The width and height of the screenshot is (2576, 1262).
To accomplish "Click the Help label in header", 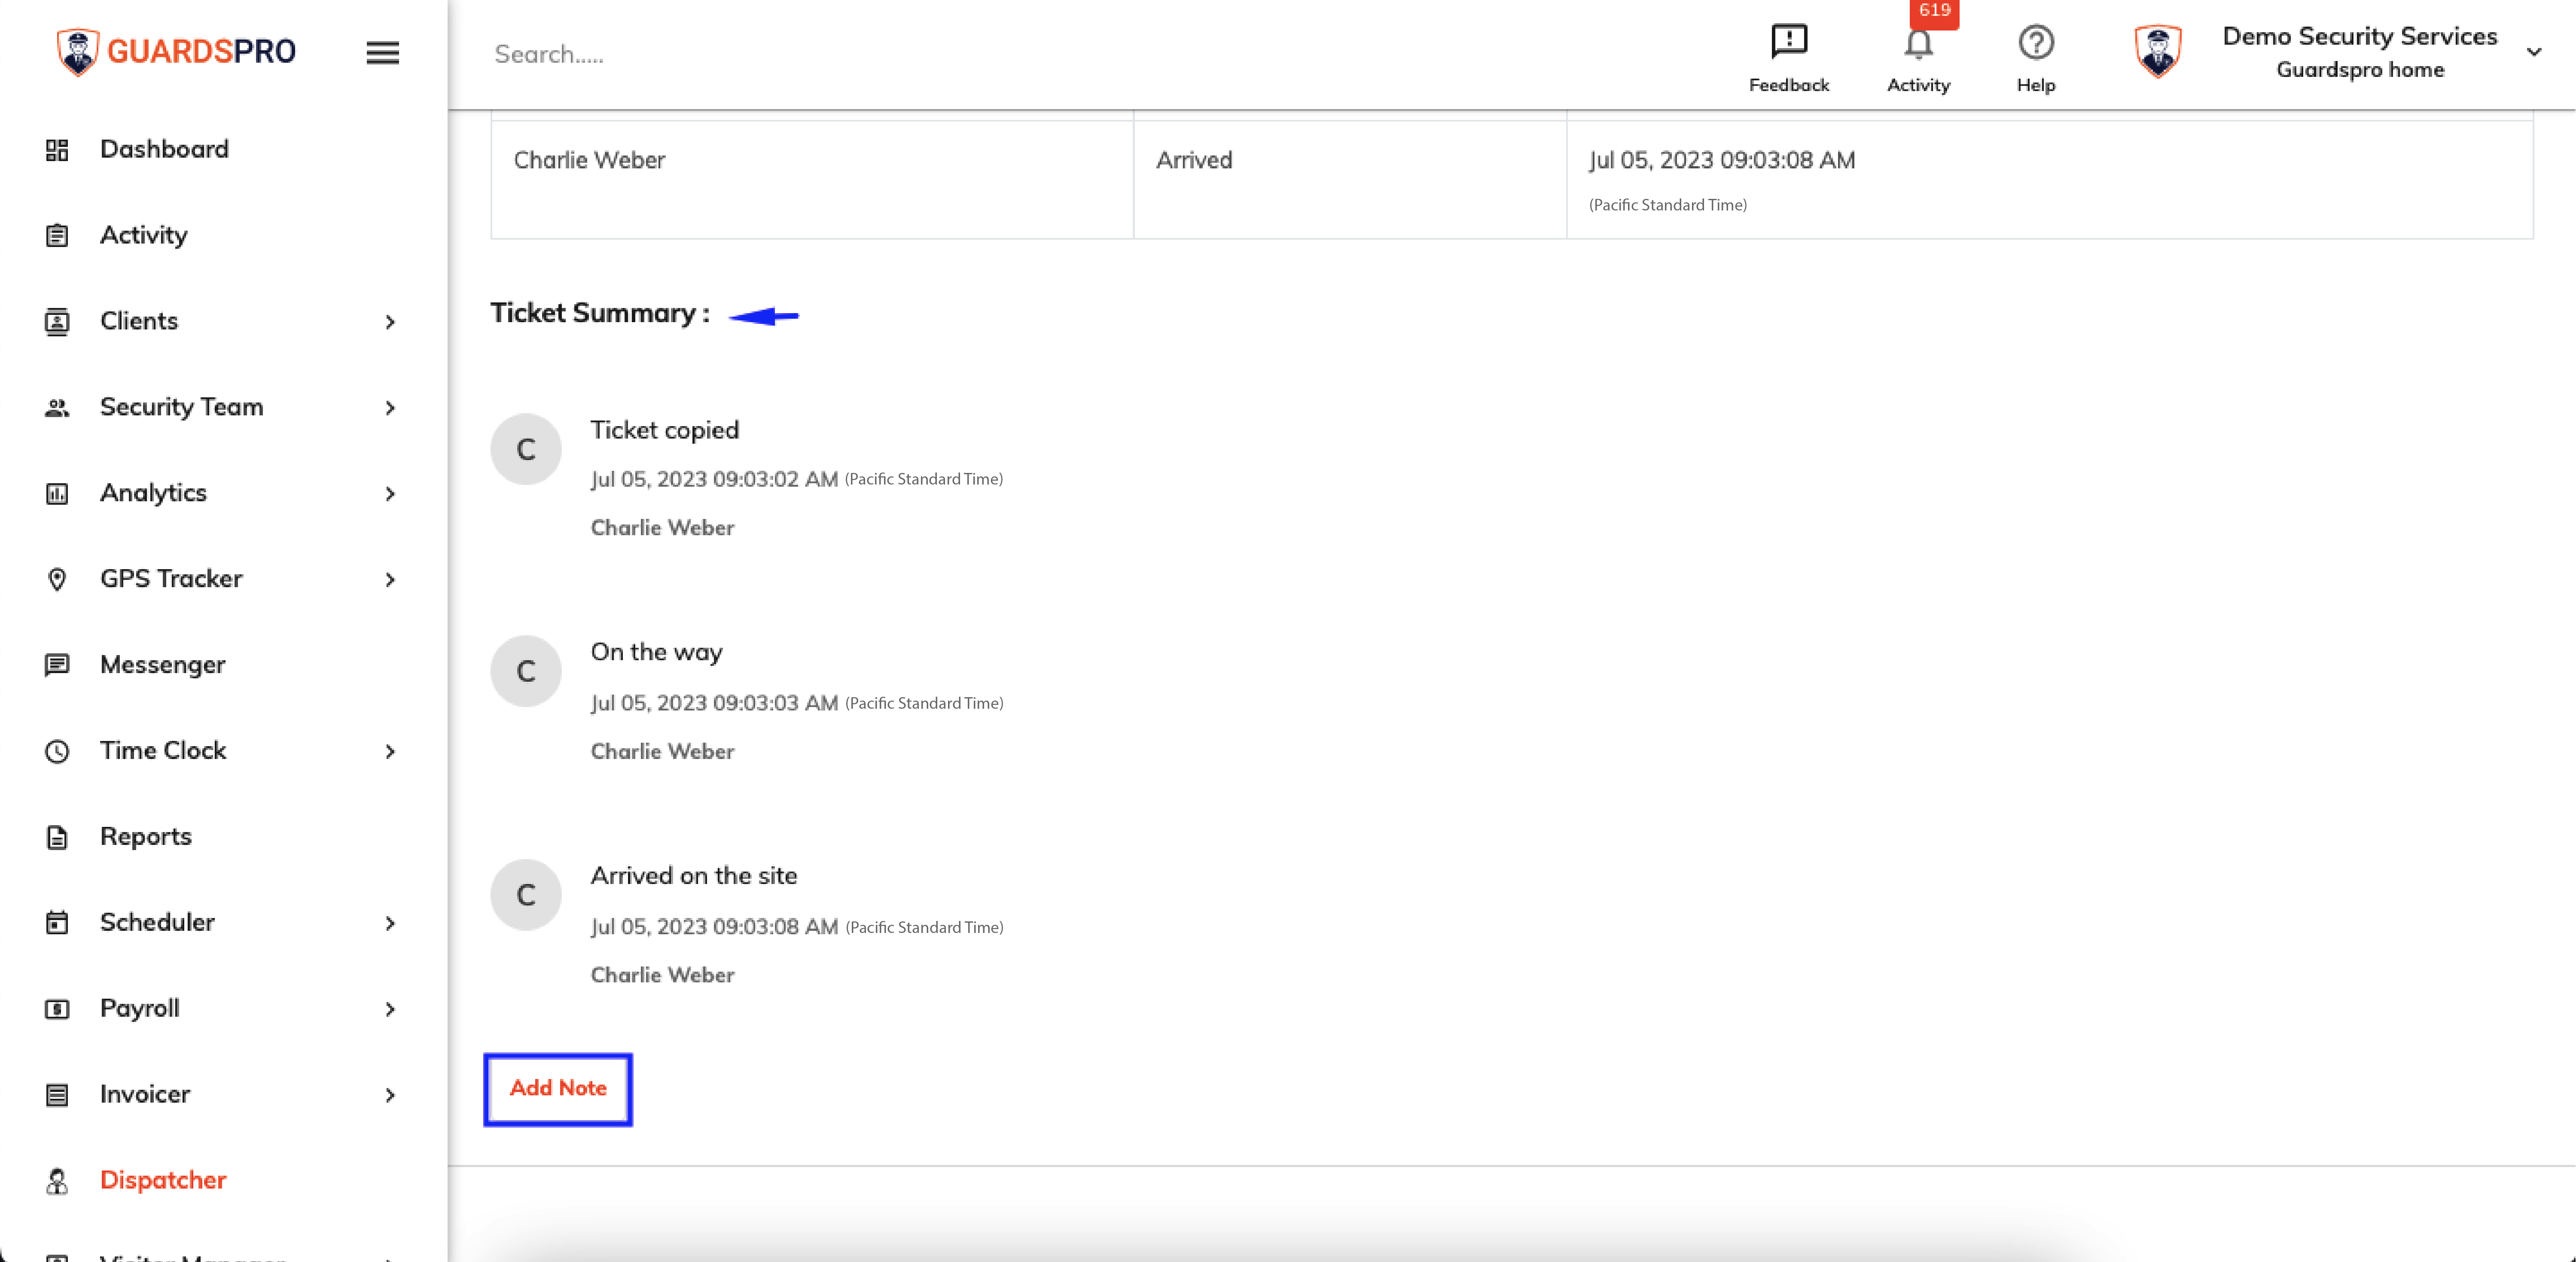I will (x=2035, y=86).
